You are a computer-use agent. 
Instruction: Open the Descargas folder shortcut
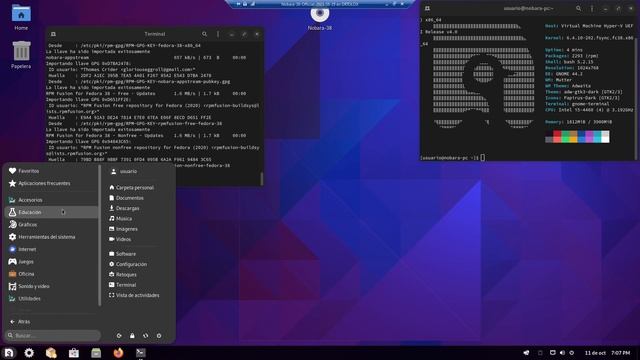click(124, 208)
